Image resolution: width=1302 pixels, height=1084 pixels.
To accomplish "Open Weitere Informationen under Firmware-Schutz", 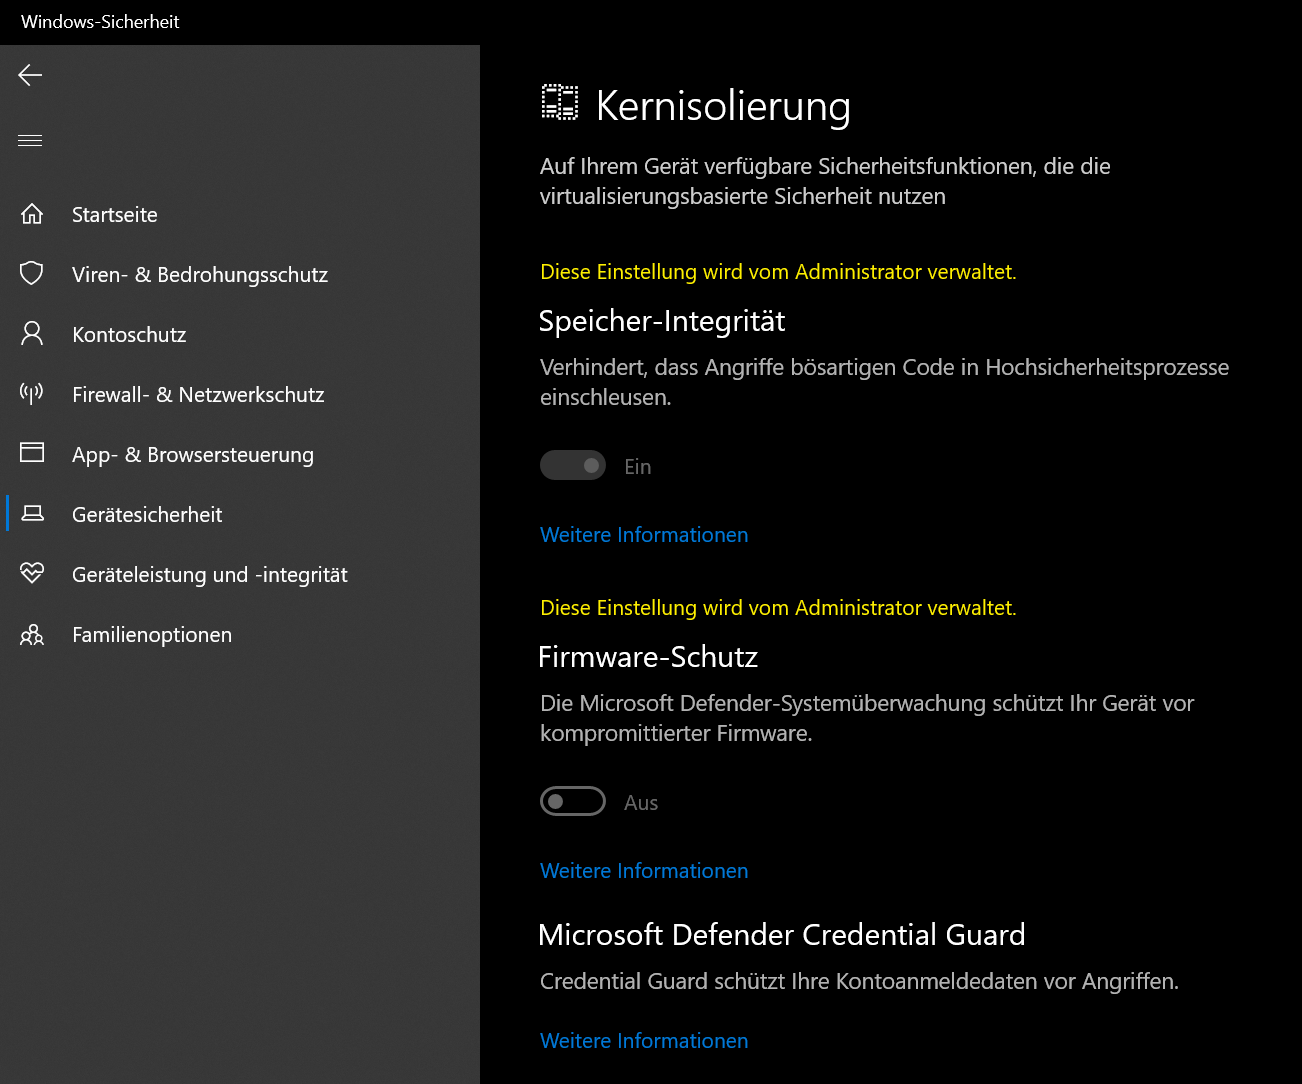I will [x=644, y=871].
